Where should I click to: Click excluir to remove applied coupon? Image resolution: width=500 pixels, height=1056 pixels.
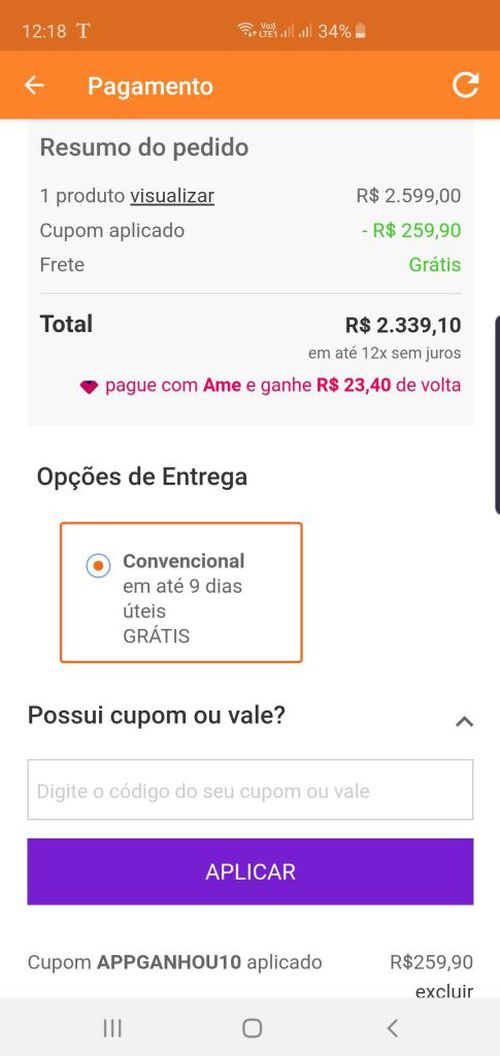pyautogui.click(x=444, y=991)
